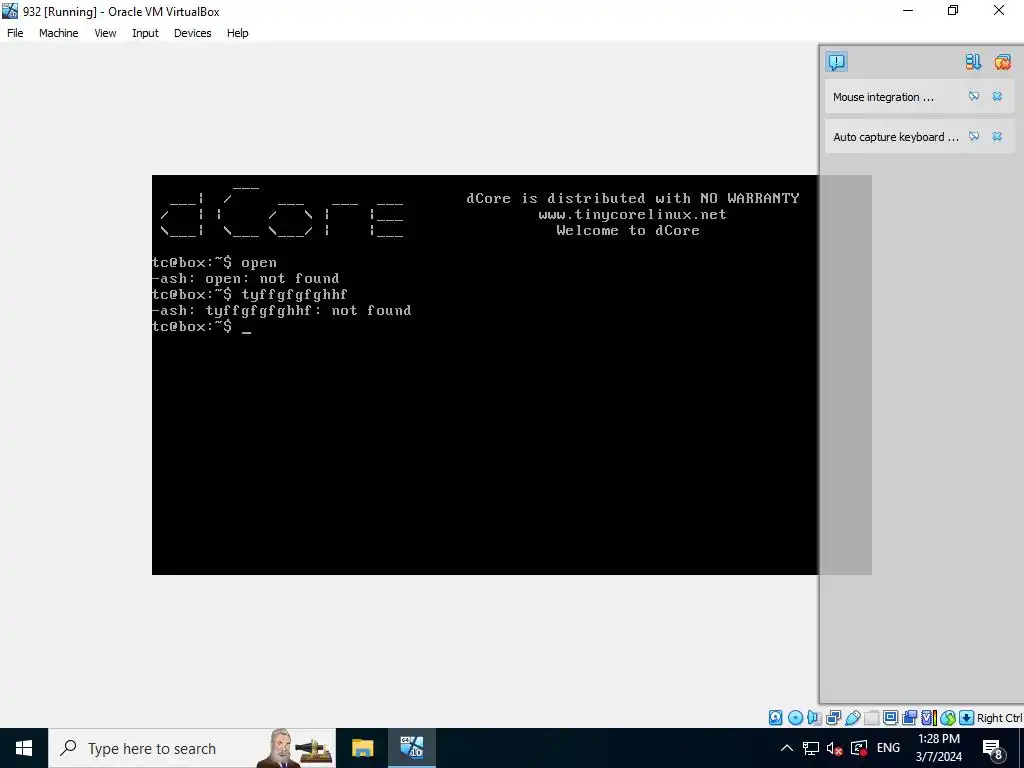Toggle notification sort order icon
This screenshot has height=768, width=1024.
pos(973,62)
